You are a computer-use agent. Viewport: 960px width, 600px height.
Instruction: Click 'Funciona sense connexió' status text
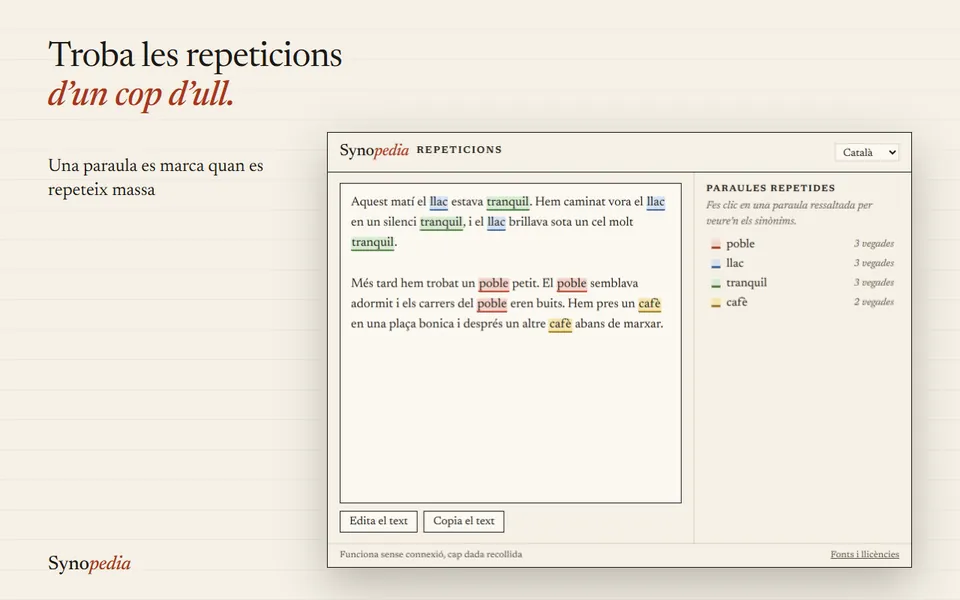pyautogui.click(x=431, y=555)
